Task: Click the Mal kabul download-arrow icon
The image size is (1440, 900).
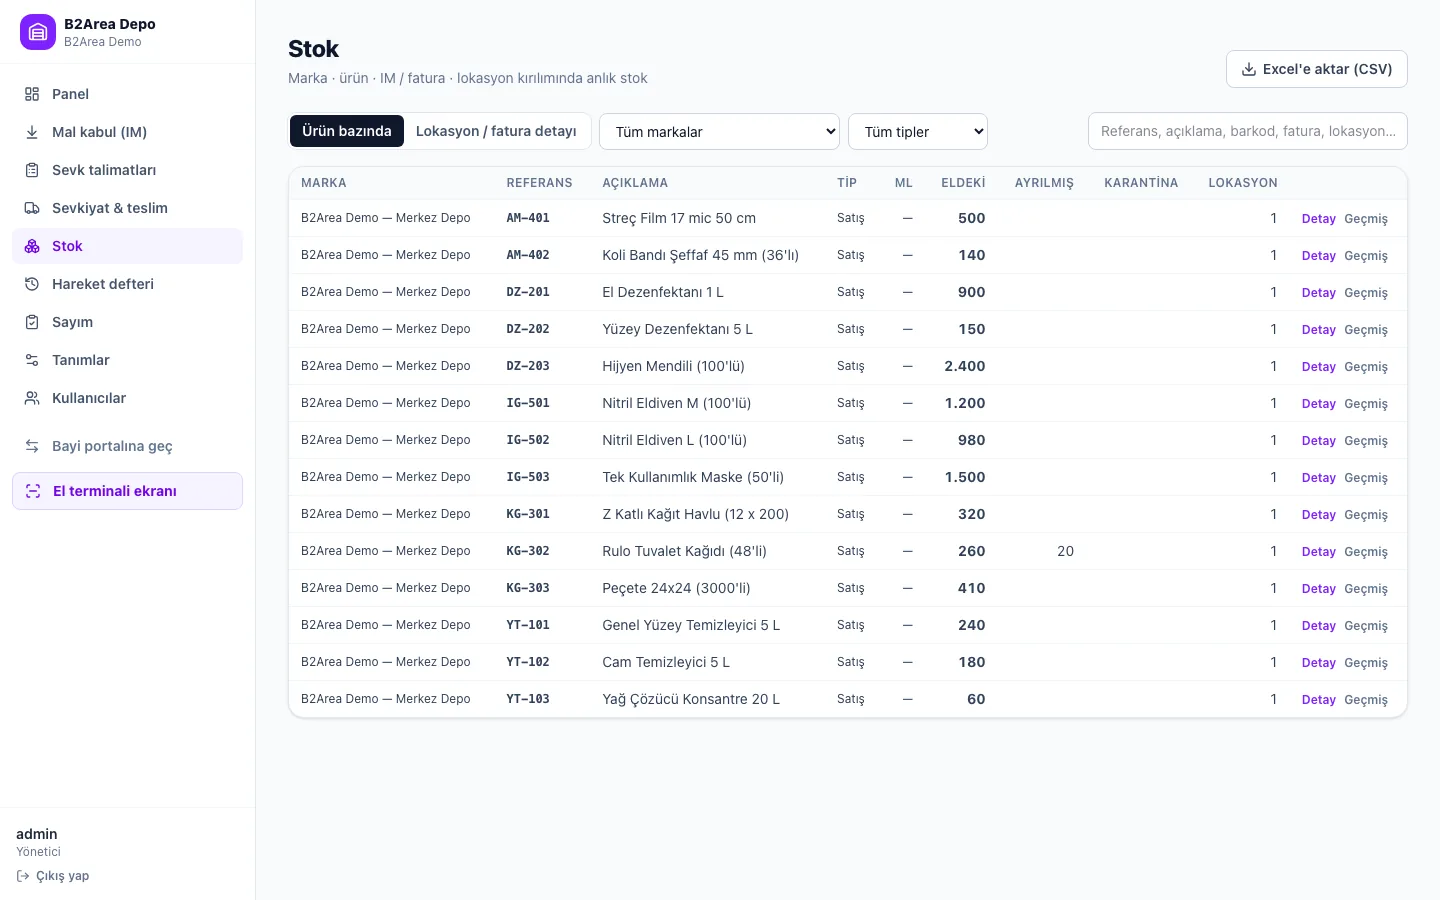Action: pyautogui.click(x=32, y=132)
